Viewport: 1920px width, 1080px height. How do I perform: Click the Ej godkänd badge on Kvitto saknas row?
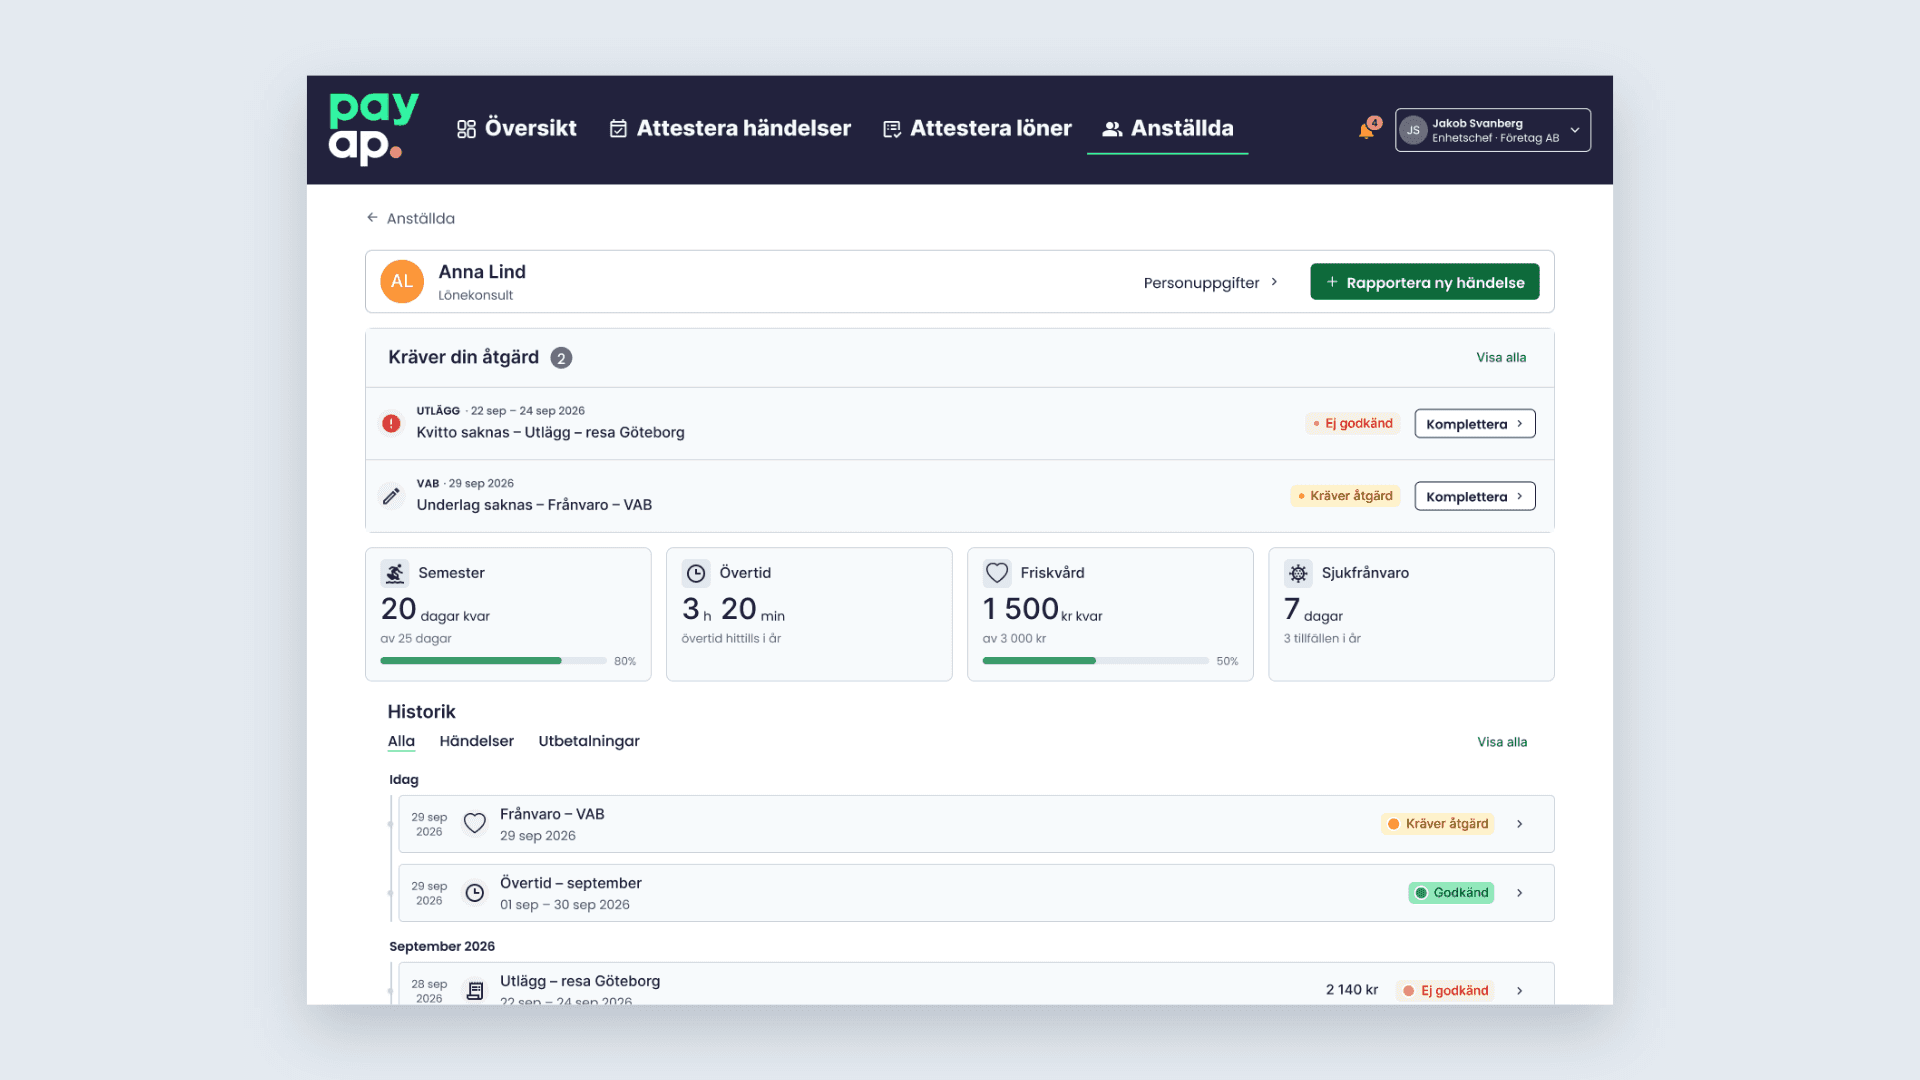click(1353, 423)
